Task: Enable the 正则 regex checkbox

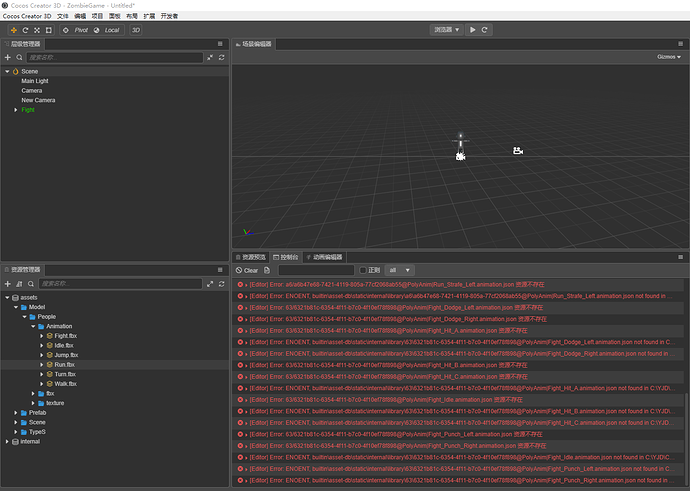Action: pyautogui.click(x=363, y=270)
